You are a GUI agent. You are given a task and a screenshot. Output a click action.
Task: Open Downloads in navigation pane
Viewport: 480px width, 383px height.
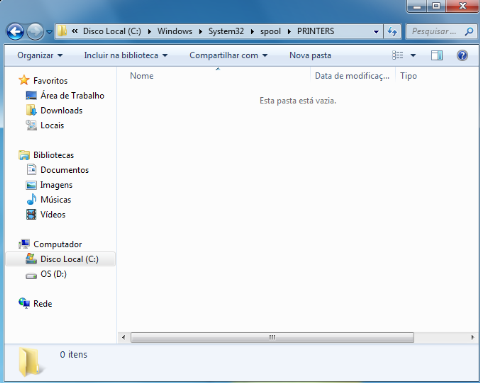pyautogui.click(x=61, y=111)
